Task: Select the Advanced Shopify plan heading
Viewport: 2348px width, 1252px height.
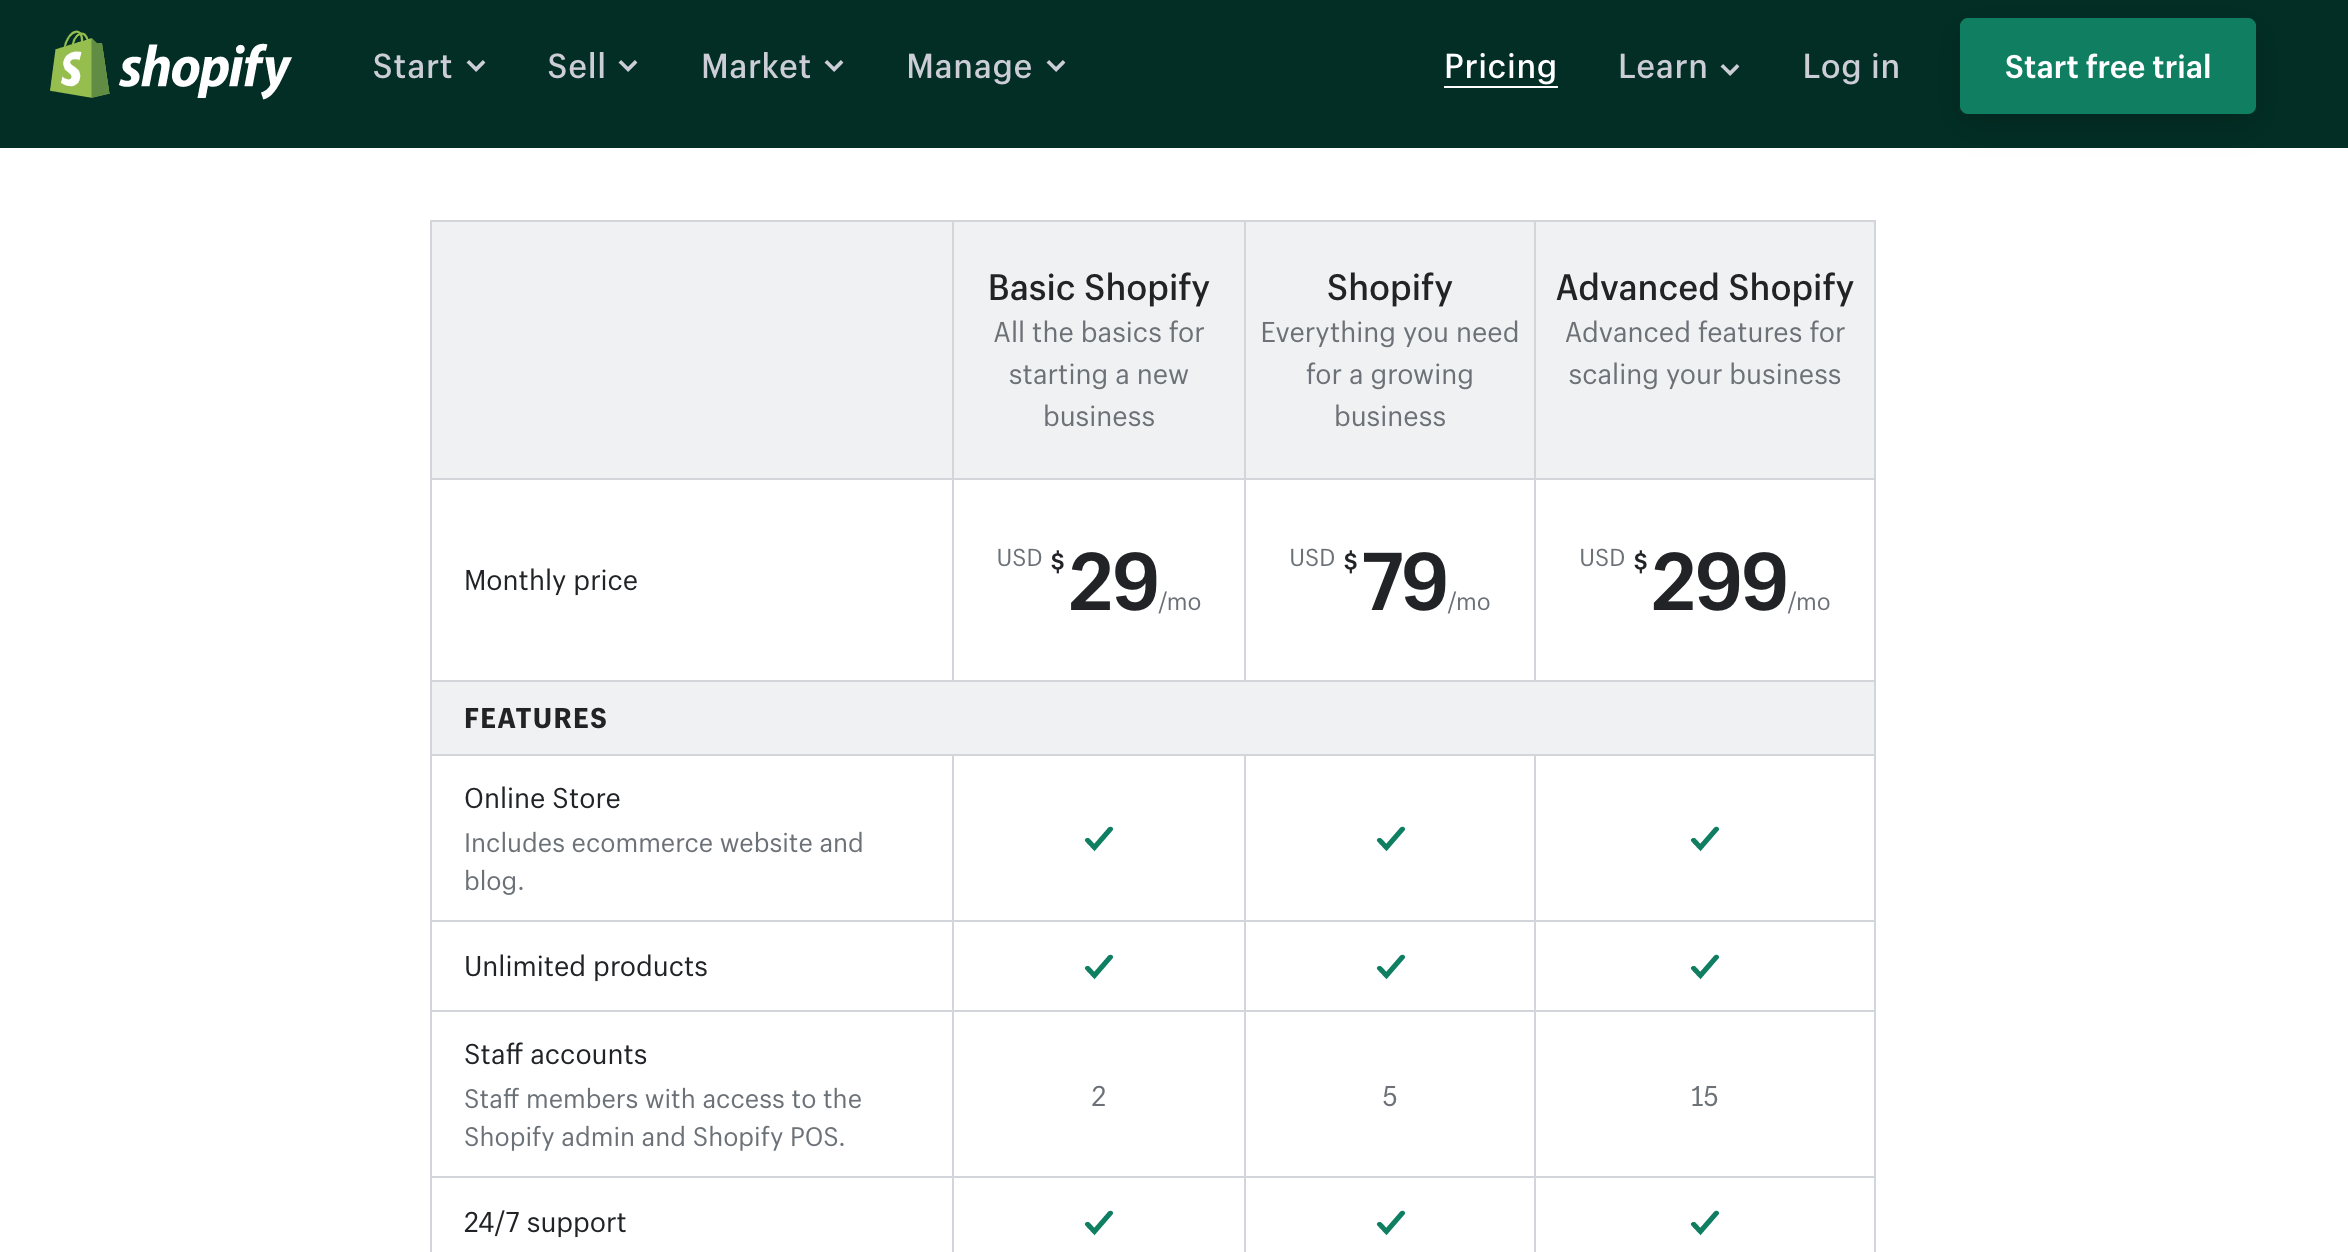Action: tap(1704, 287)
